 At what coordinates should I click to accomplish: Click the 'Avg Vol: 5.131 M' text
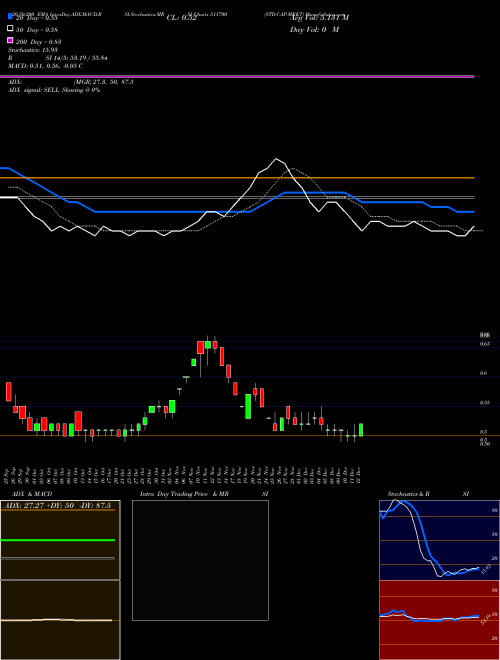point(319,18)
